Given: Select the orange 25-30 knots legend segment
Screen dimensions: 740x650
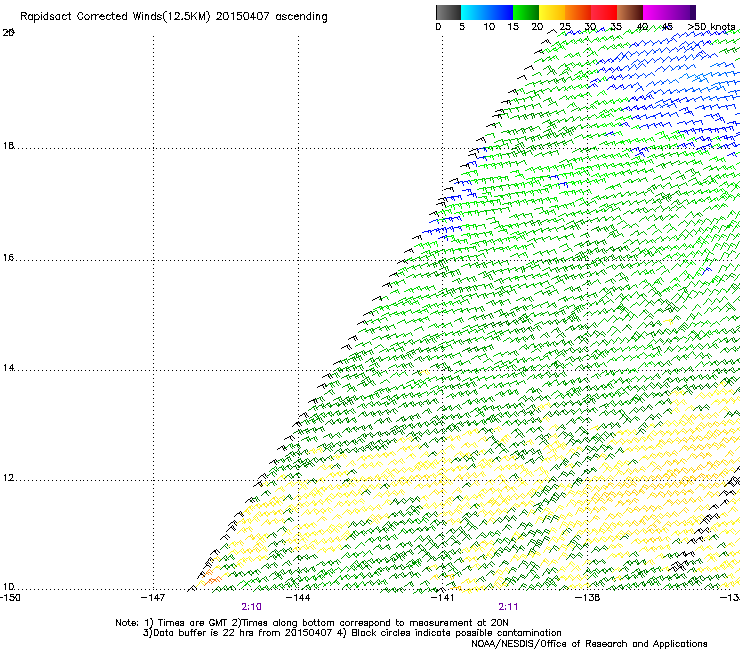Looking at the screenshot, I should 578,12.
